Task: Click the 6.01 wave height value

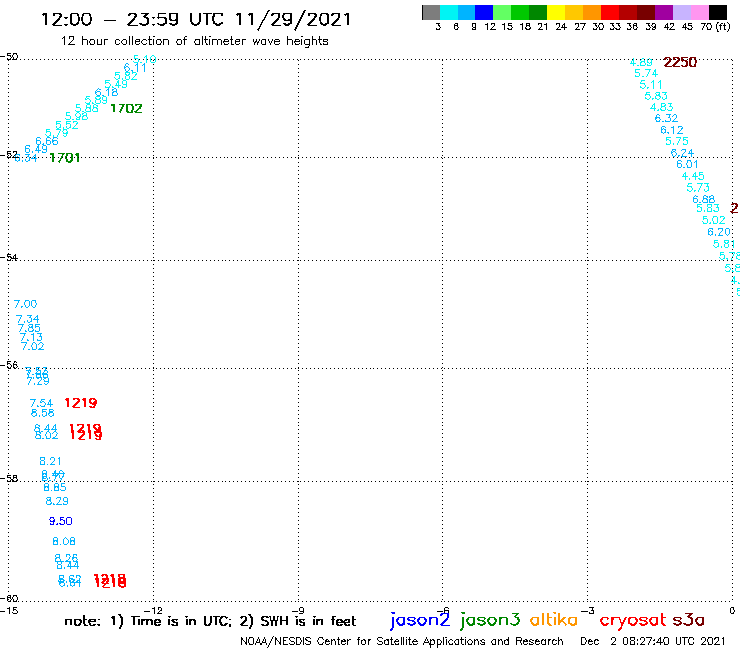Action: pyautogui.click(x=687, y=164)
